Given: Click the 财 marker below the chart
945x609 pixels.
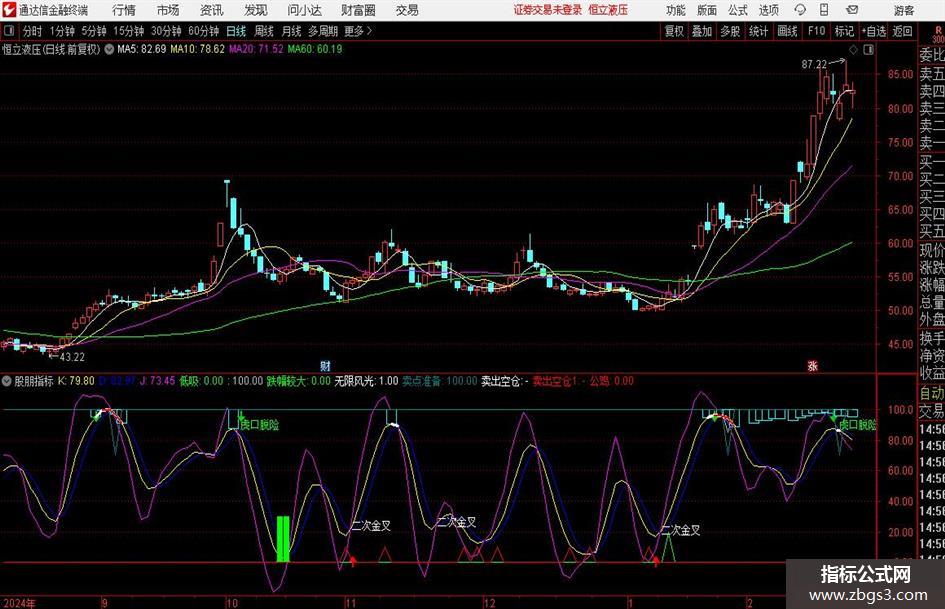Looking at the screenshot, I should pyautogui.click(x=325, y=365).
